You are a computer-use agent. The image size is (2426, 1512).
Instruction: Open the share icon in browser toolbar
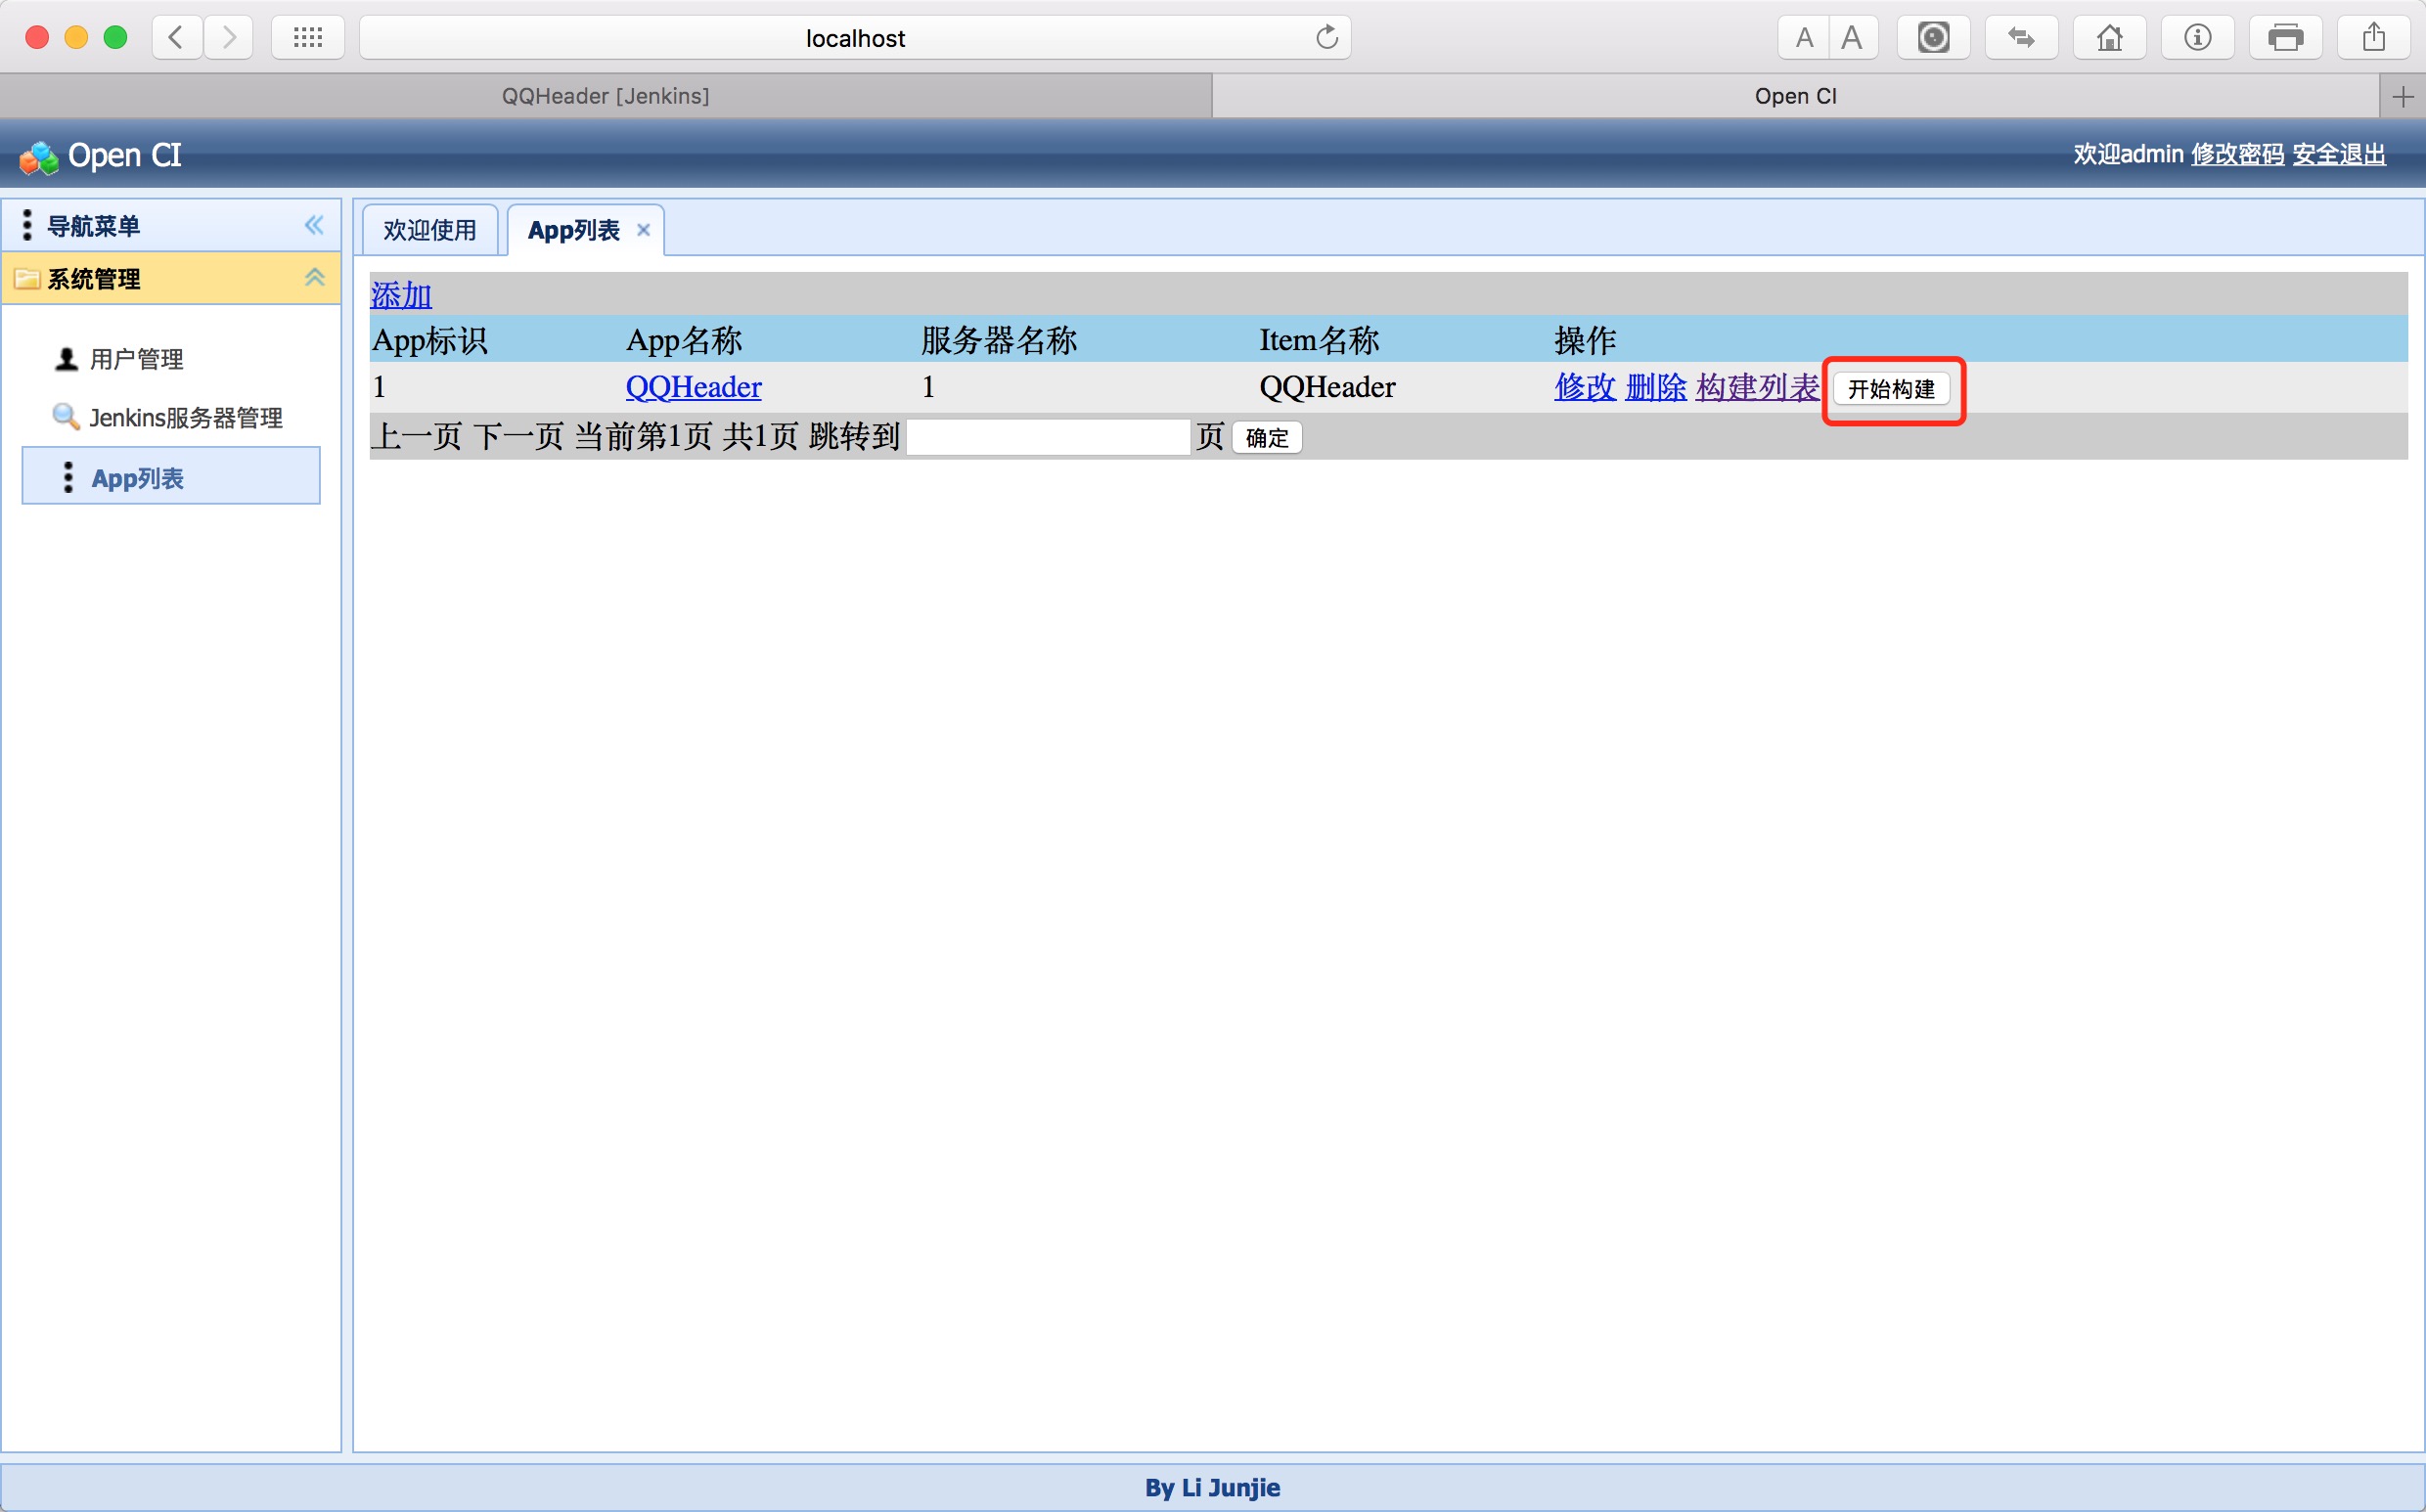(x=2373, y=38)
